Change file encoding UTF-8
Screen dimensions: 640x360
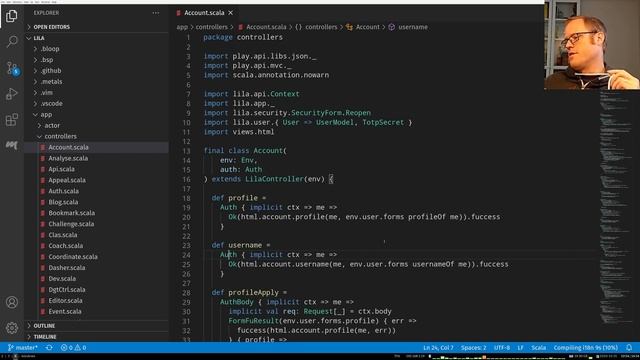[502, 348]
